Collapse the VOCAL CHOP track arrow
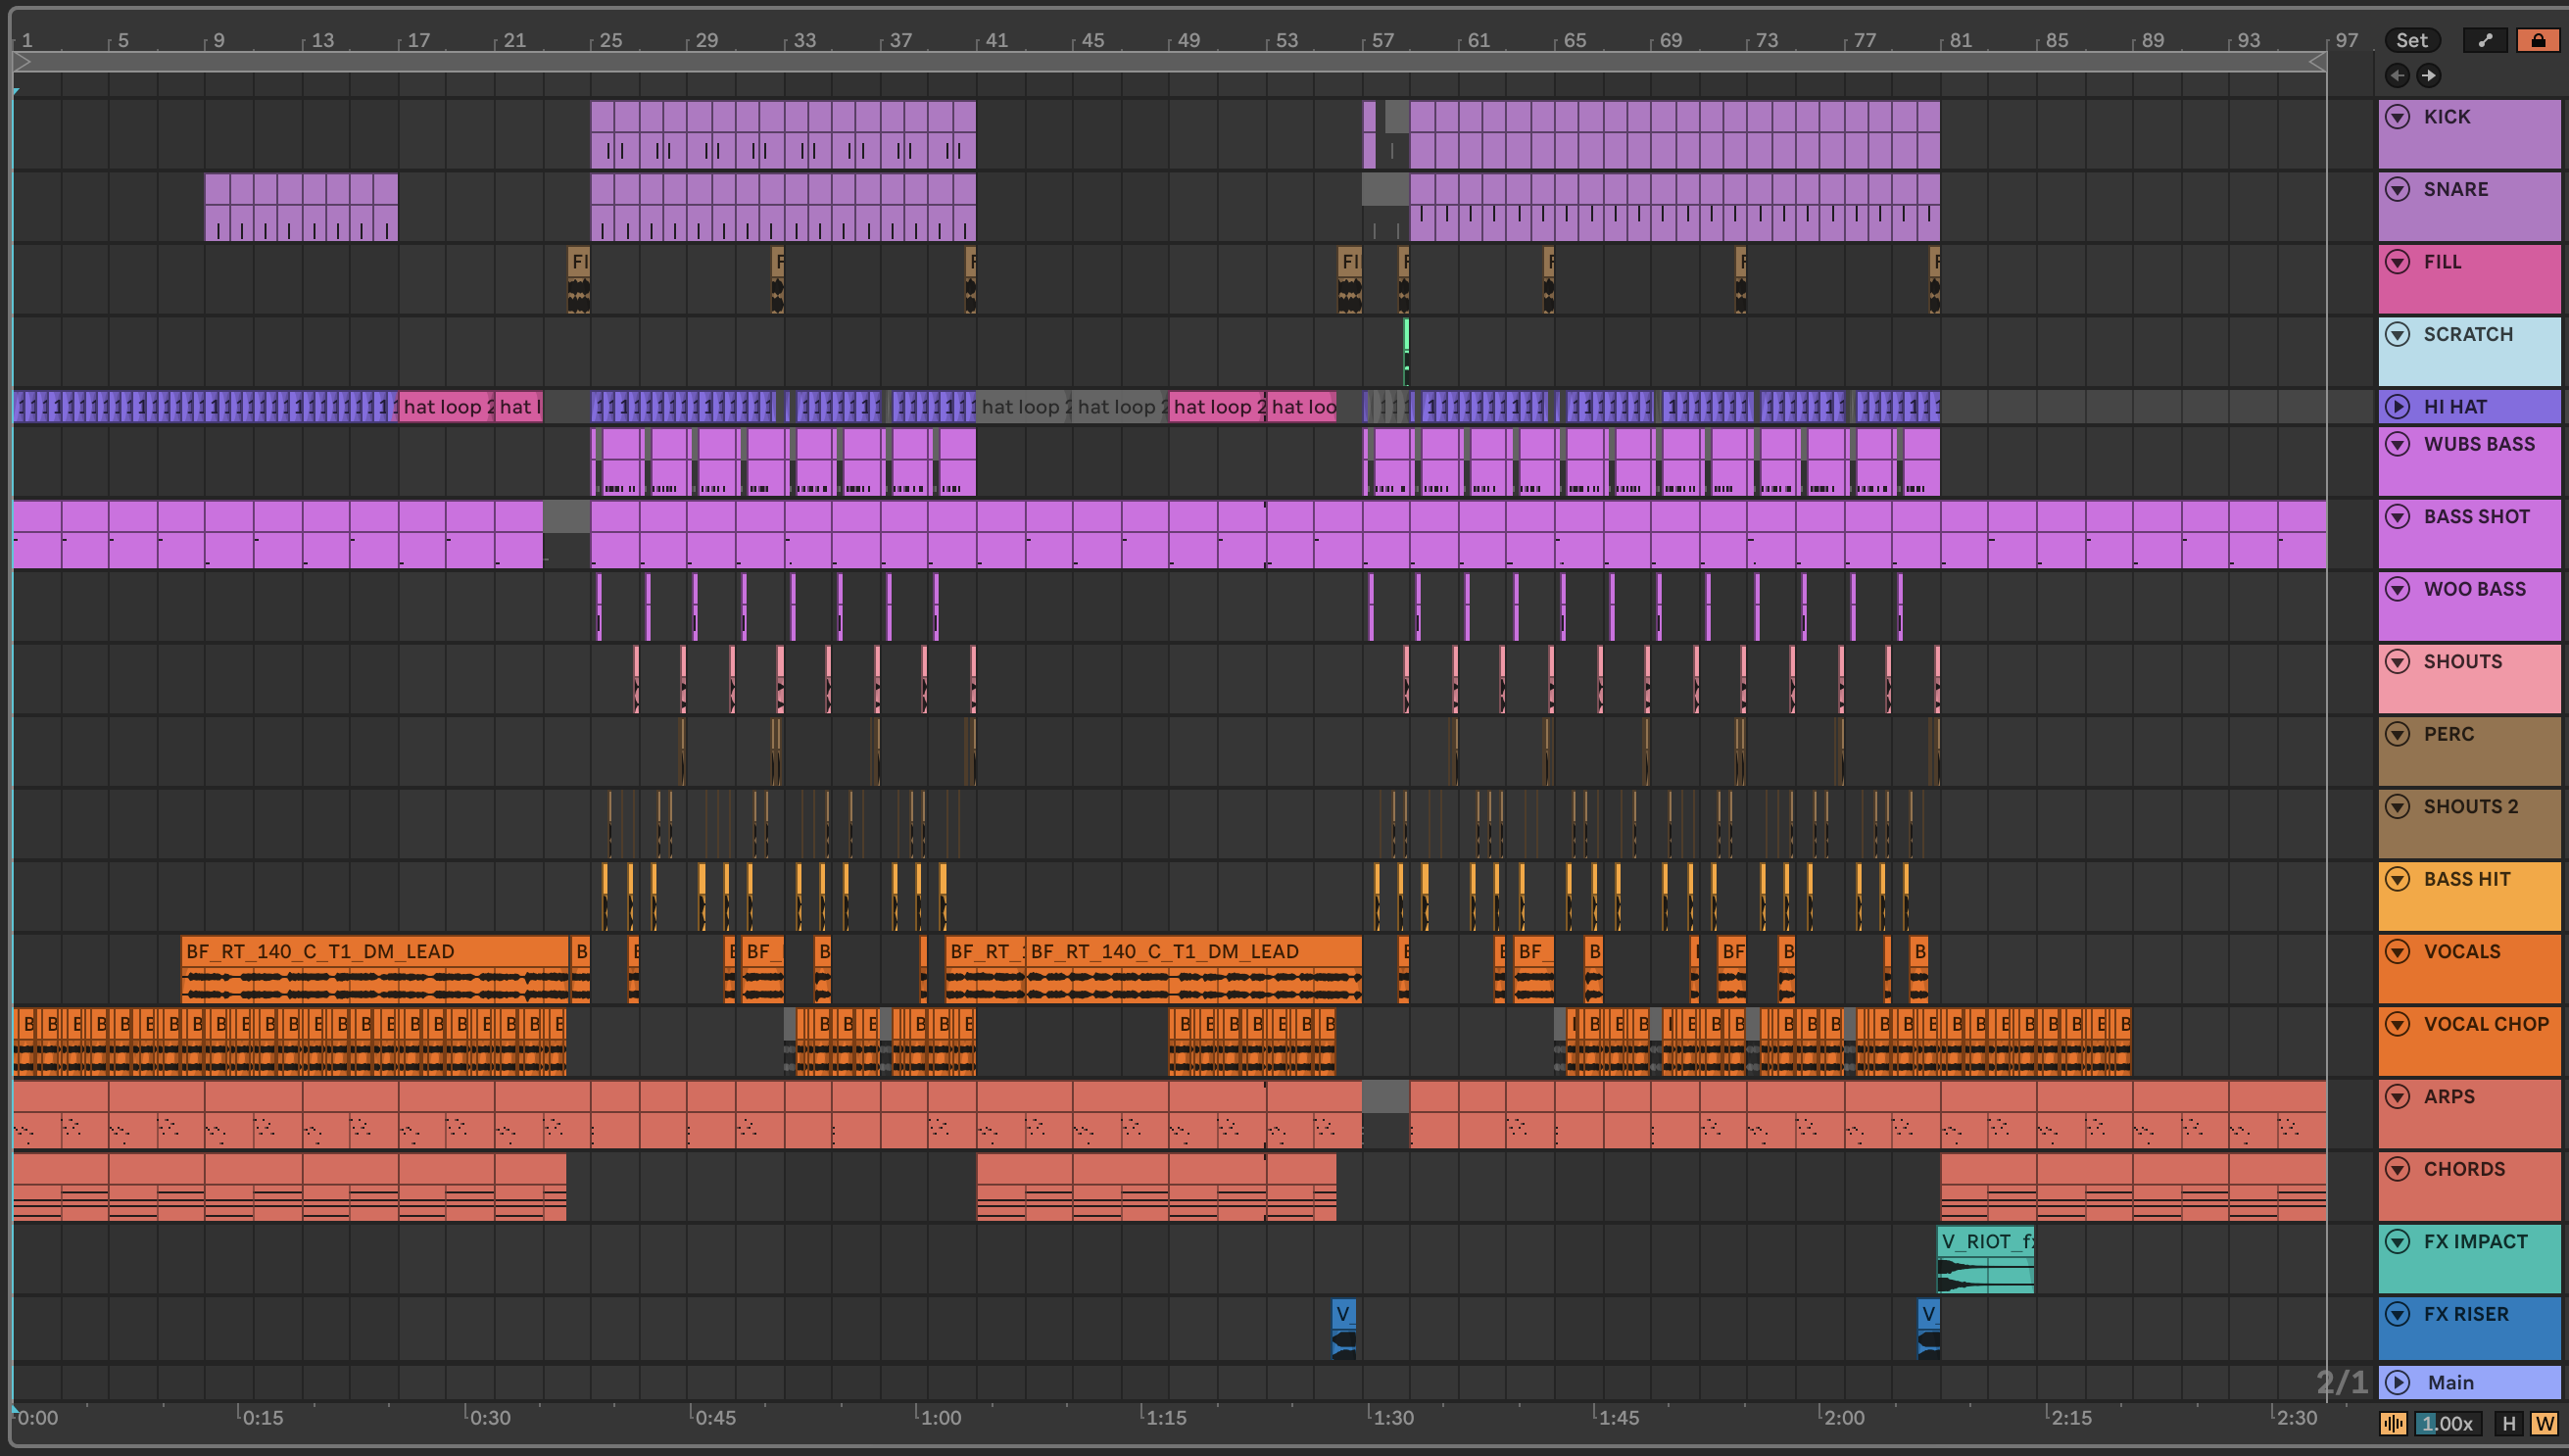Viewport: 2569px width, 1456px height. [2397, 1024]
